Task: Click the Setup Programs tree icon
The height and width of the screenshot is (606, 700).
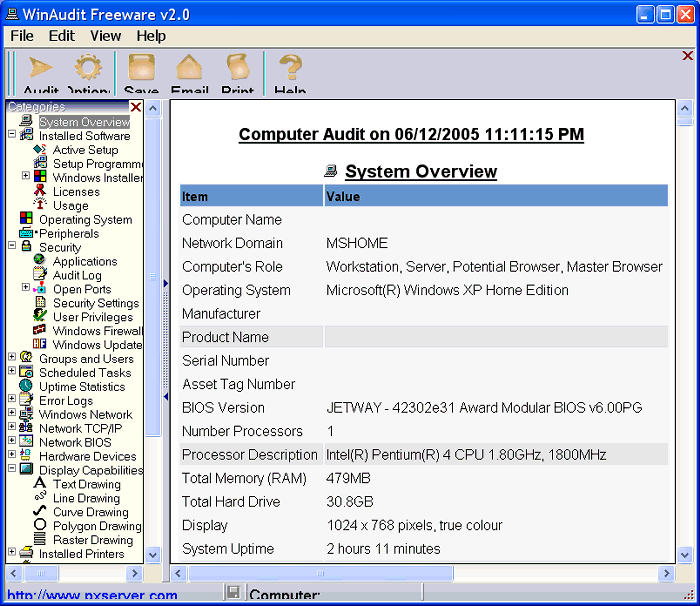Action: tap(40, 163)
